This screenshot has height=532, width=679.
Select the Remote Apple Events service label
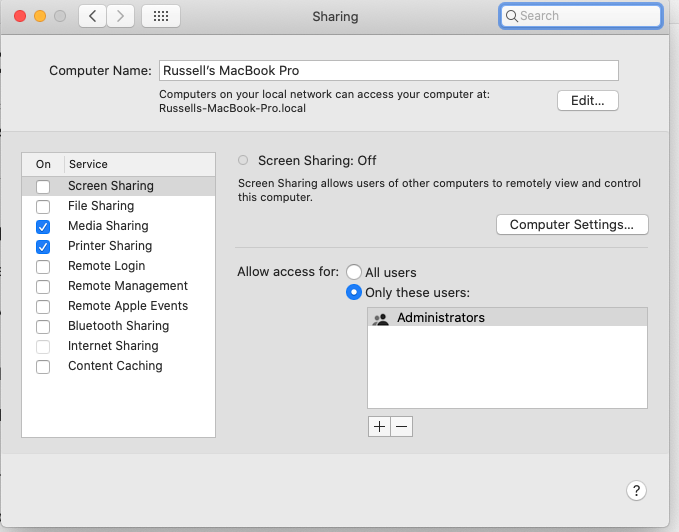coord(128,306)
